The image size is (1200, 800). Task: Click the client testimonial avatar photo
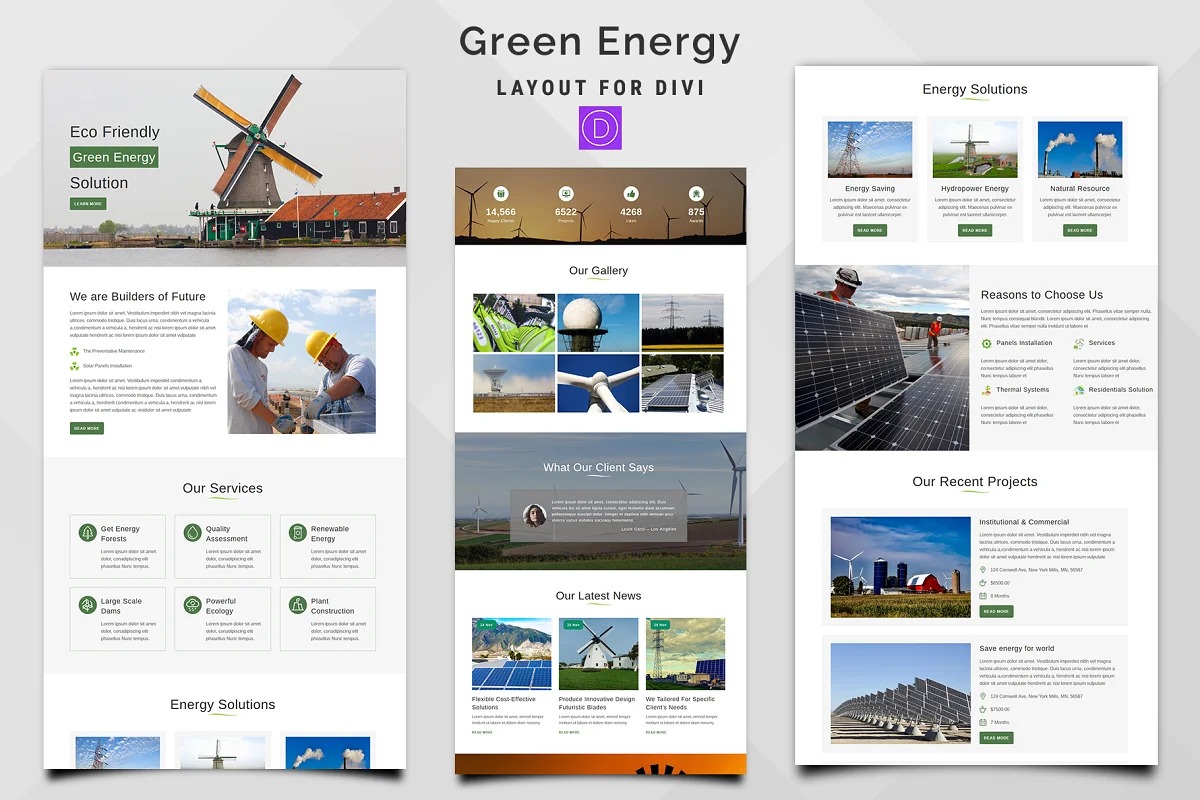[x=534, y=515]
